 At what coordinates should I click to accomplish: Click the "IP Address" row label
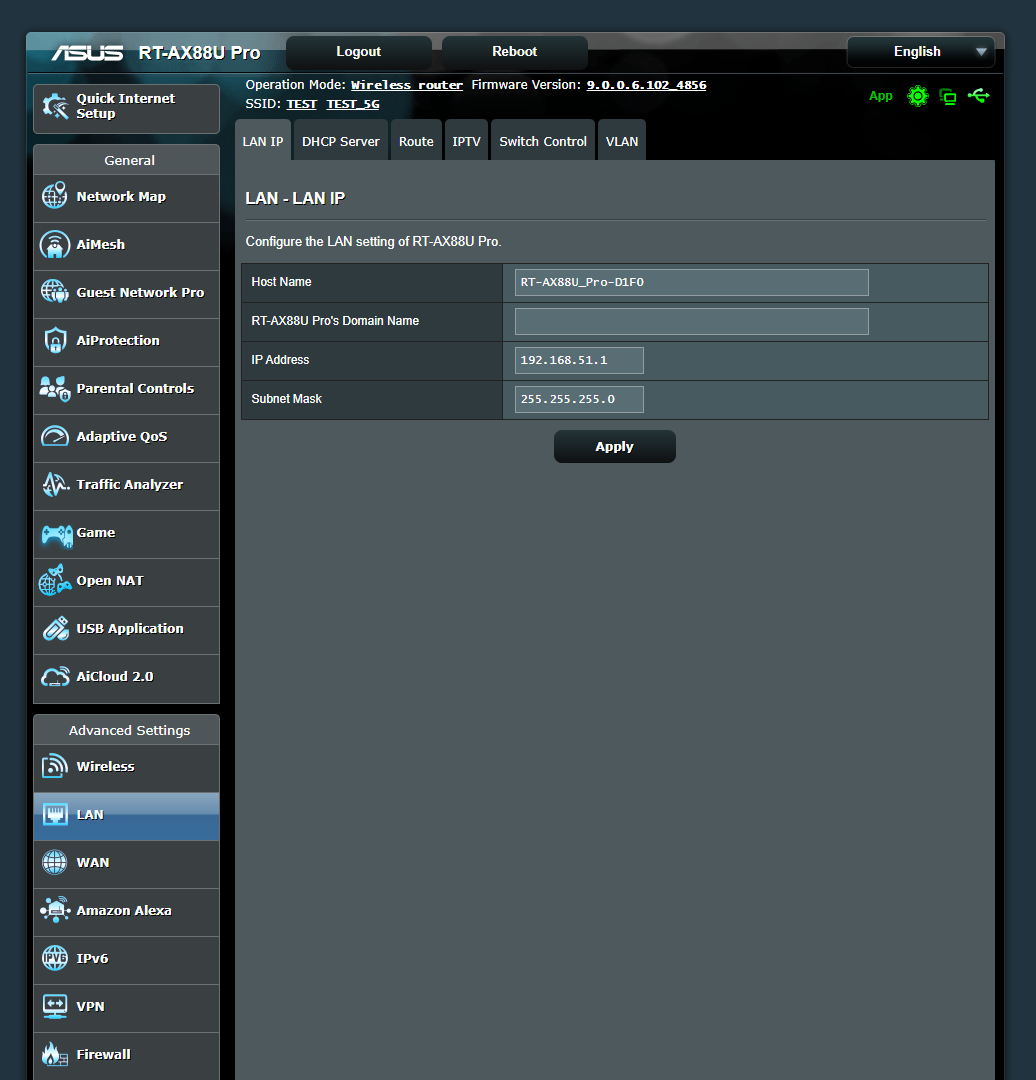(x=280, y=360)
